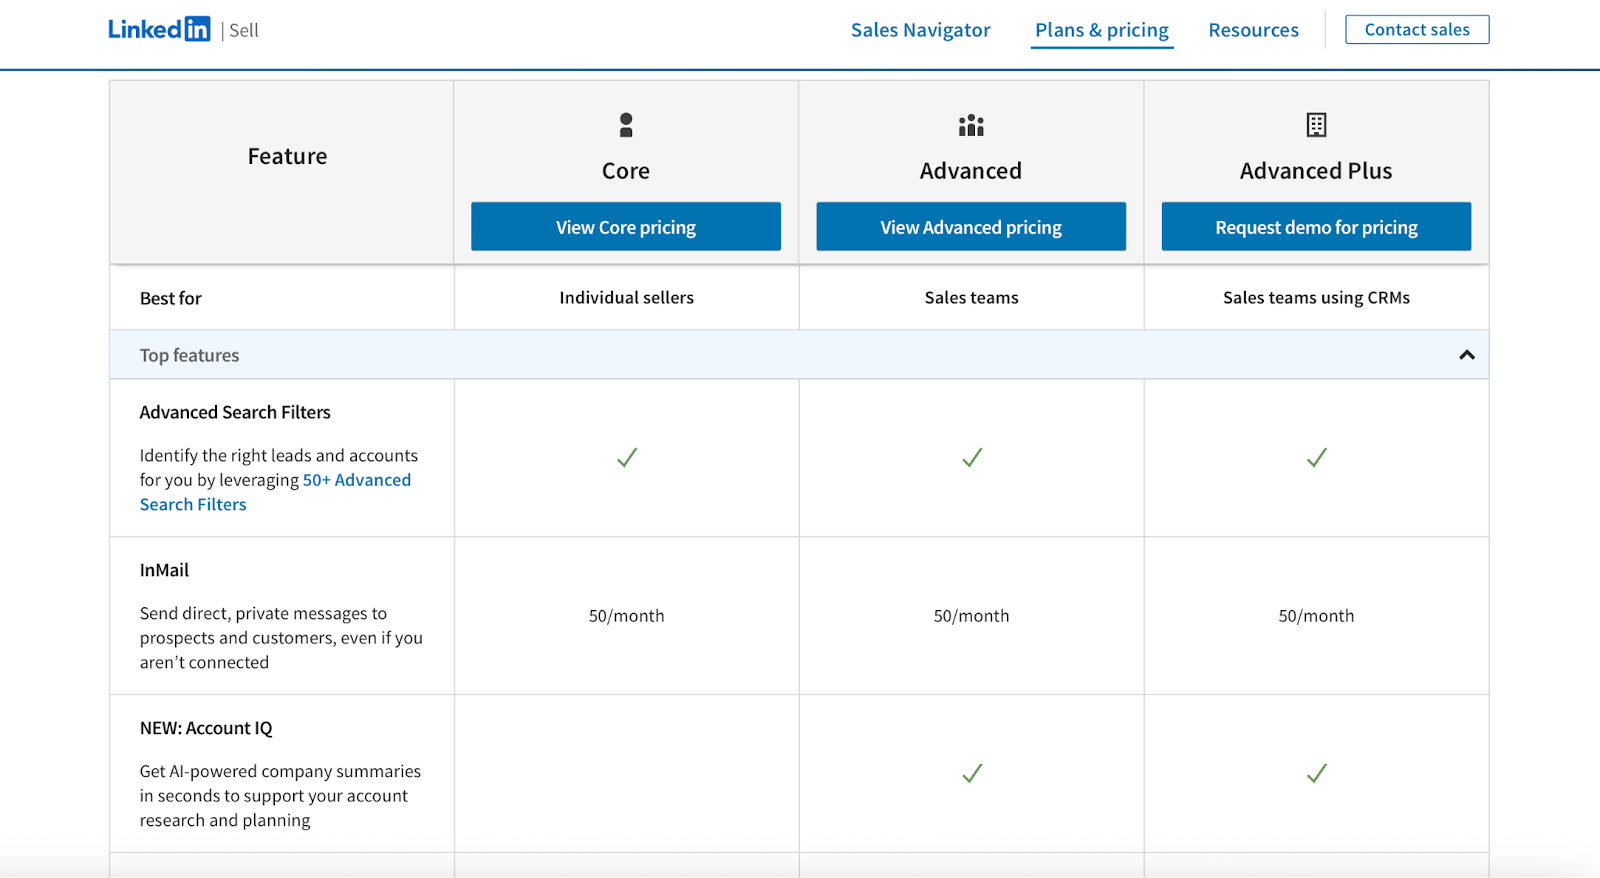Open the 50+ Advanced Search Filters link
Image resolution: width=1600 pixels, height=878 pixels.
275,492
